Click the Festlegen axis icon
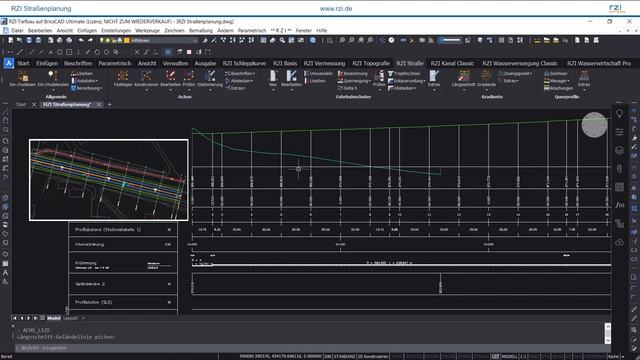This screenshot has height=360, width=640. [x=122, y=76]
